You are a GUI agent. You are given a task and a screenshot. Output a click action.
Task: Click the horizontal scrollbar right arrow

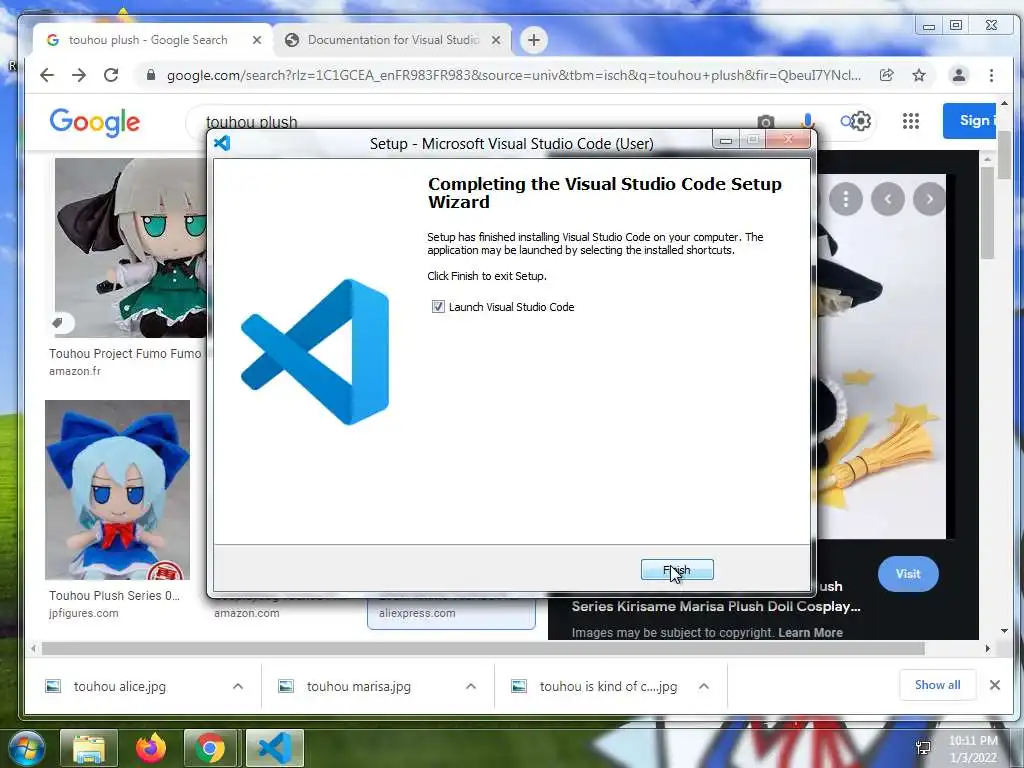point(987,648)
